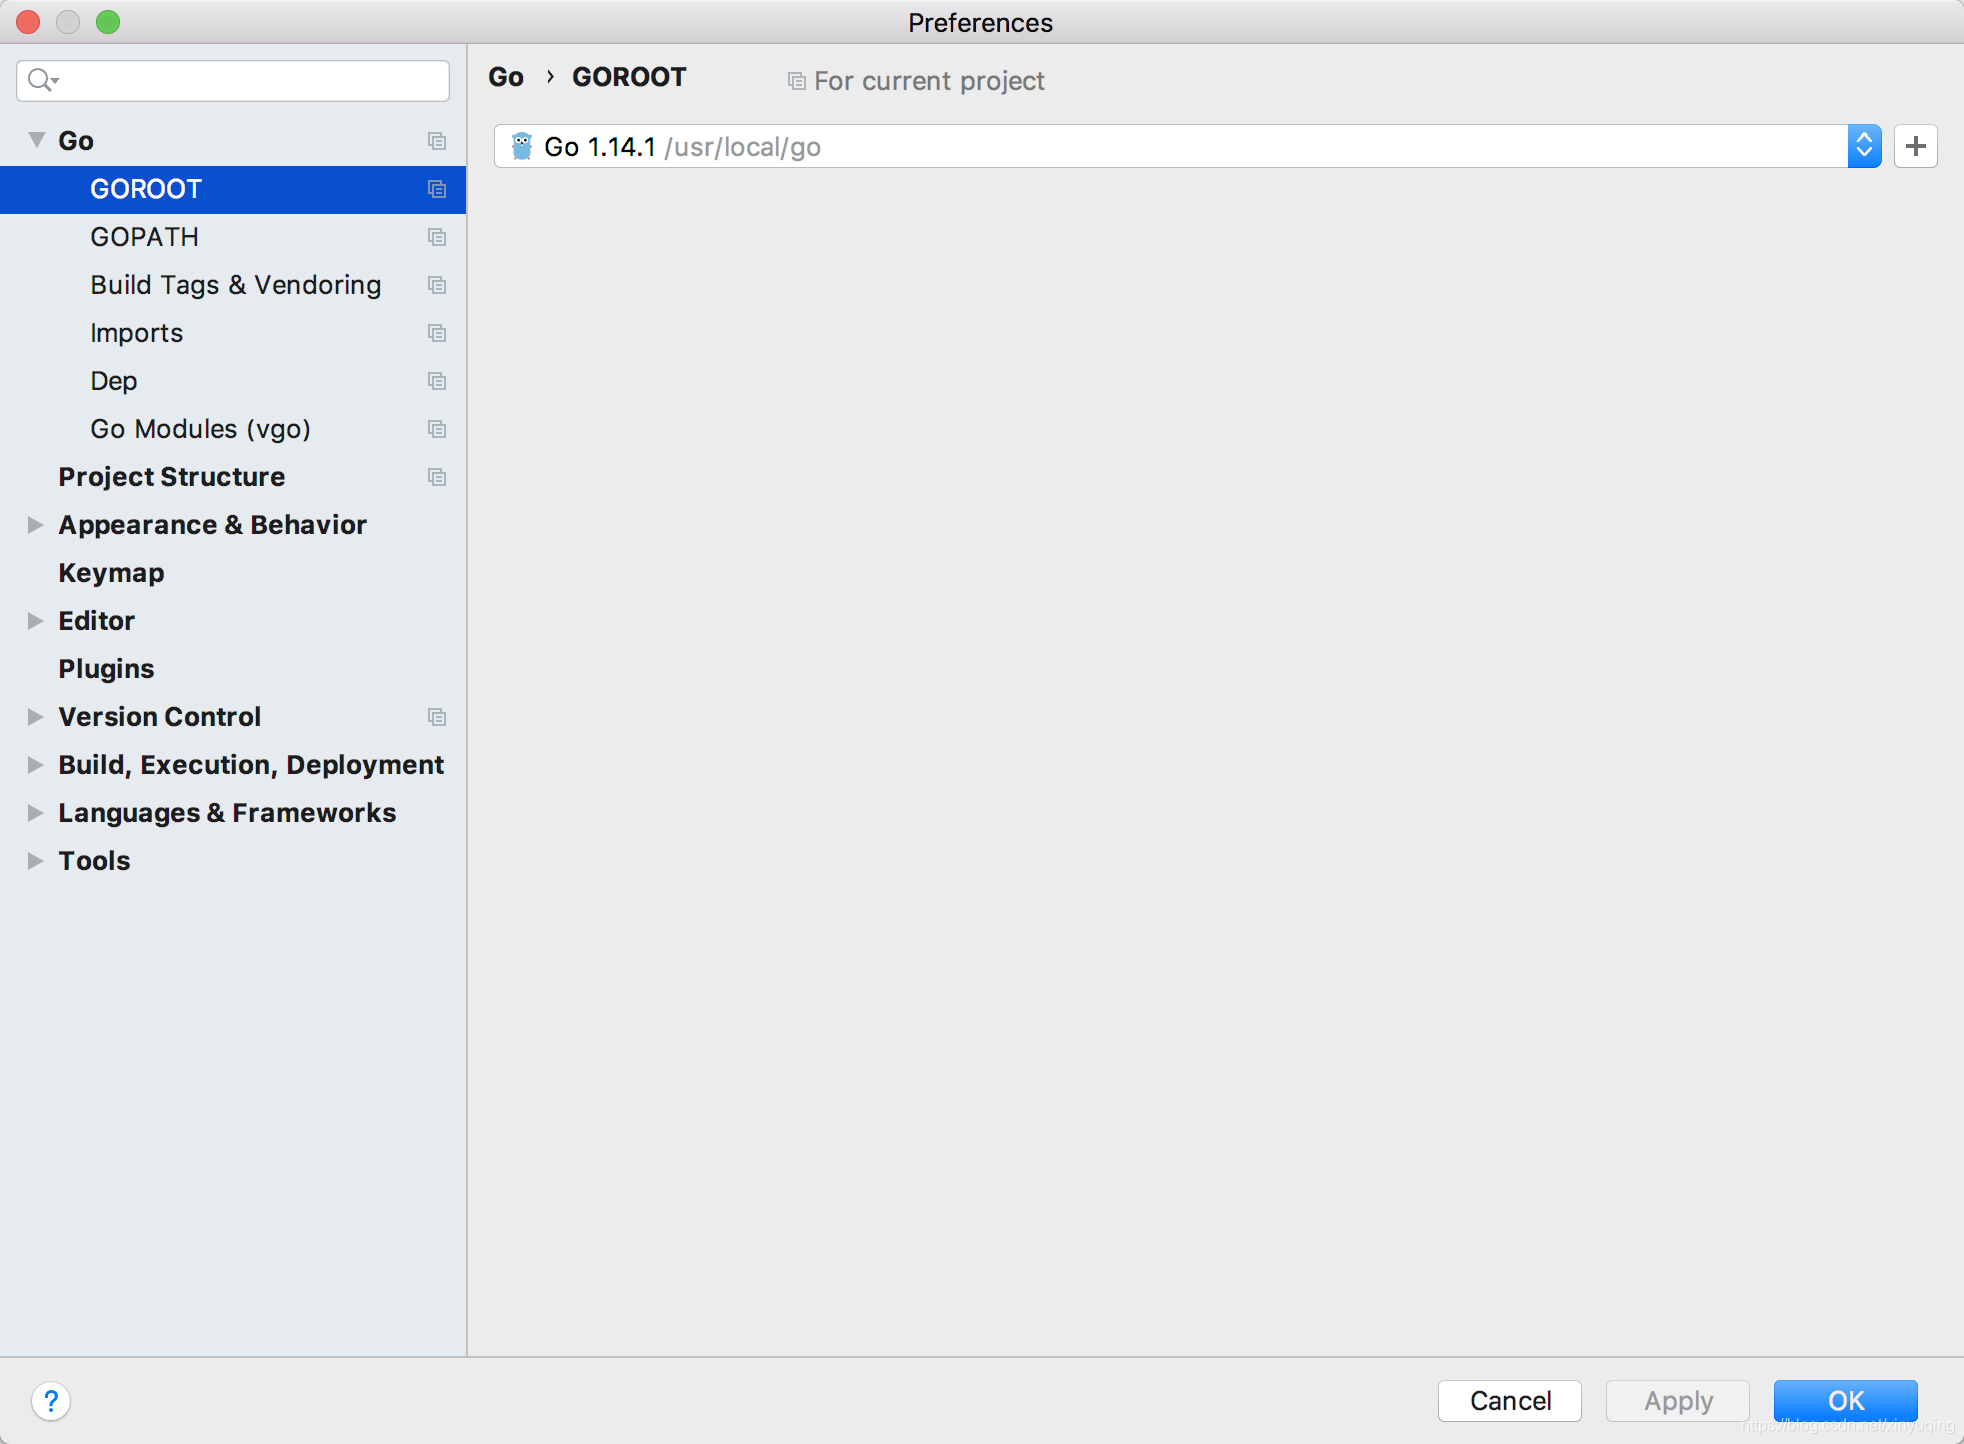Click the plus icon to add SDK

1915,146
